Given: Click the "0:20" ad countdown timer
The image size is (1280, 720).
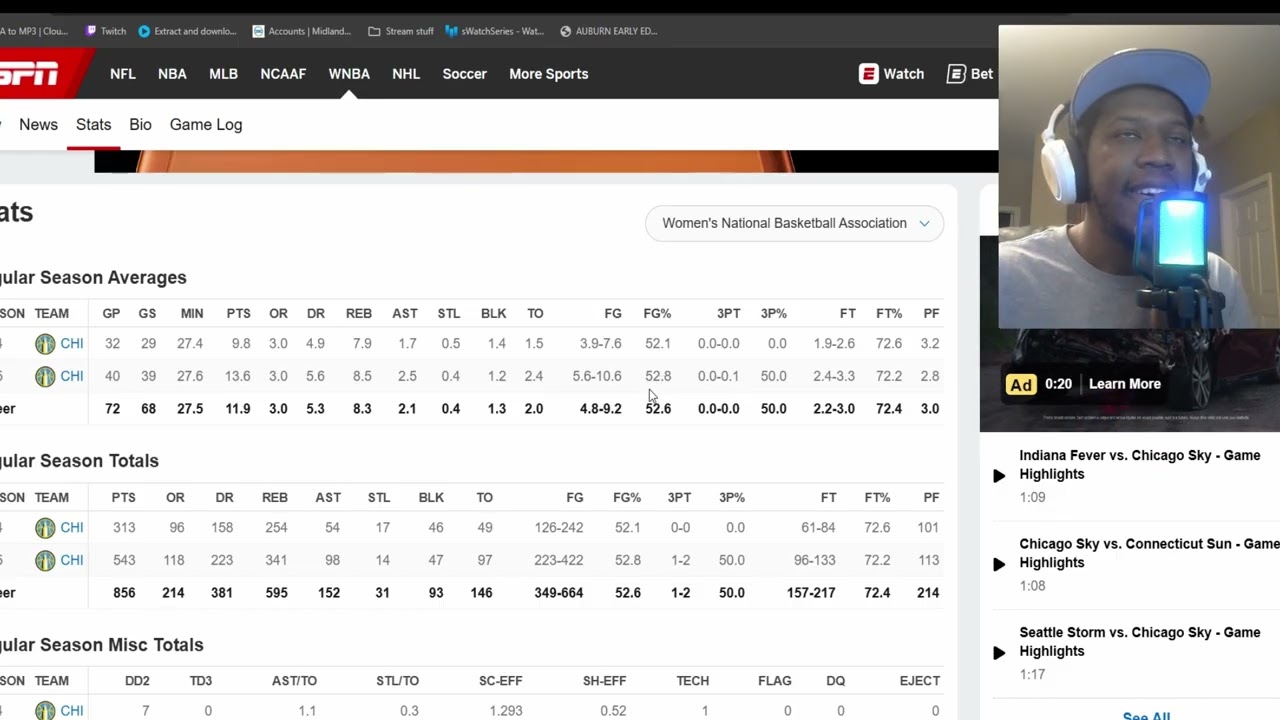Looking at the screenshot, I should pyautogui.click(x=1058, y=384).
